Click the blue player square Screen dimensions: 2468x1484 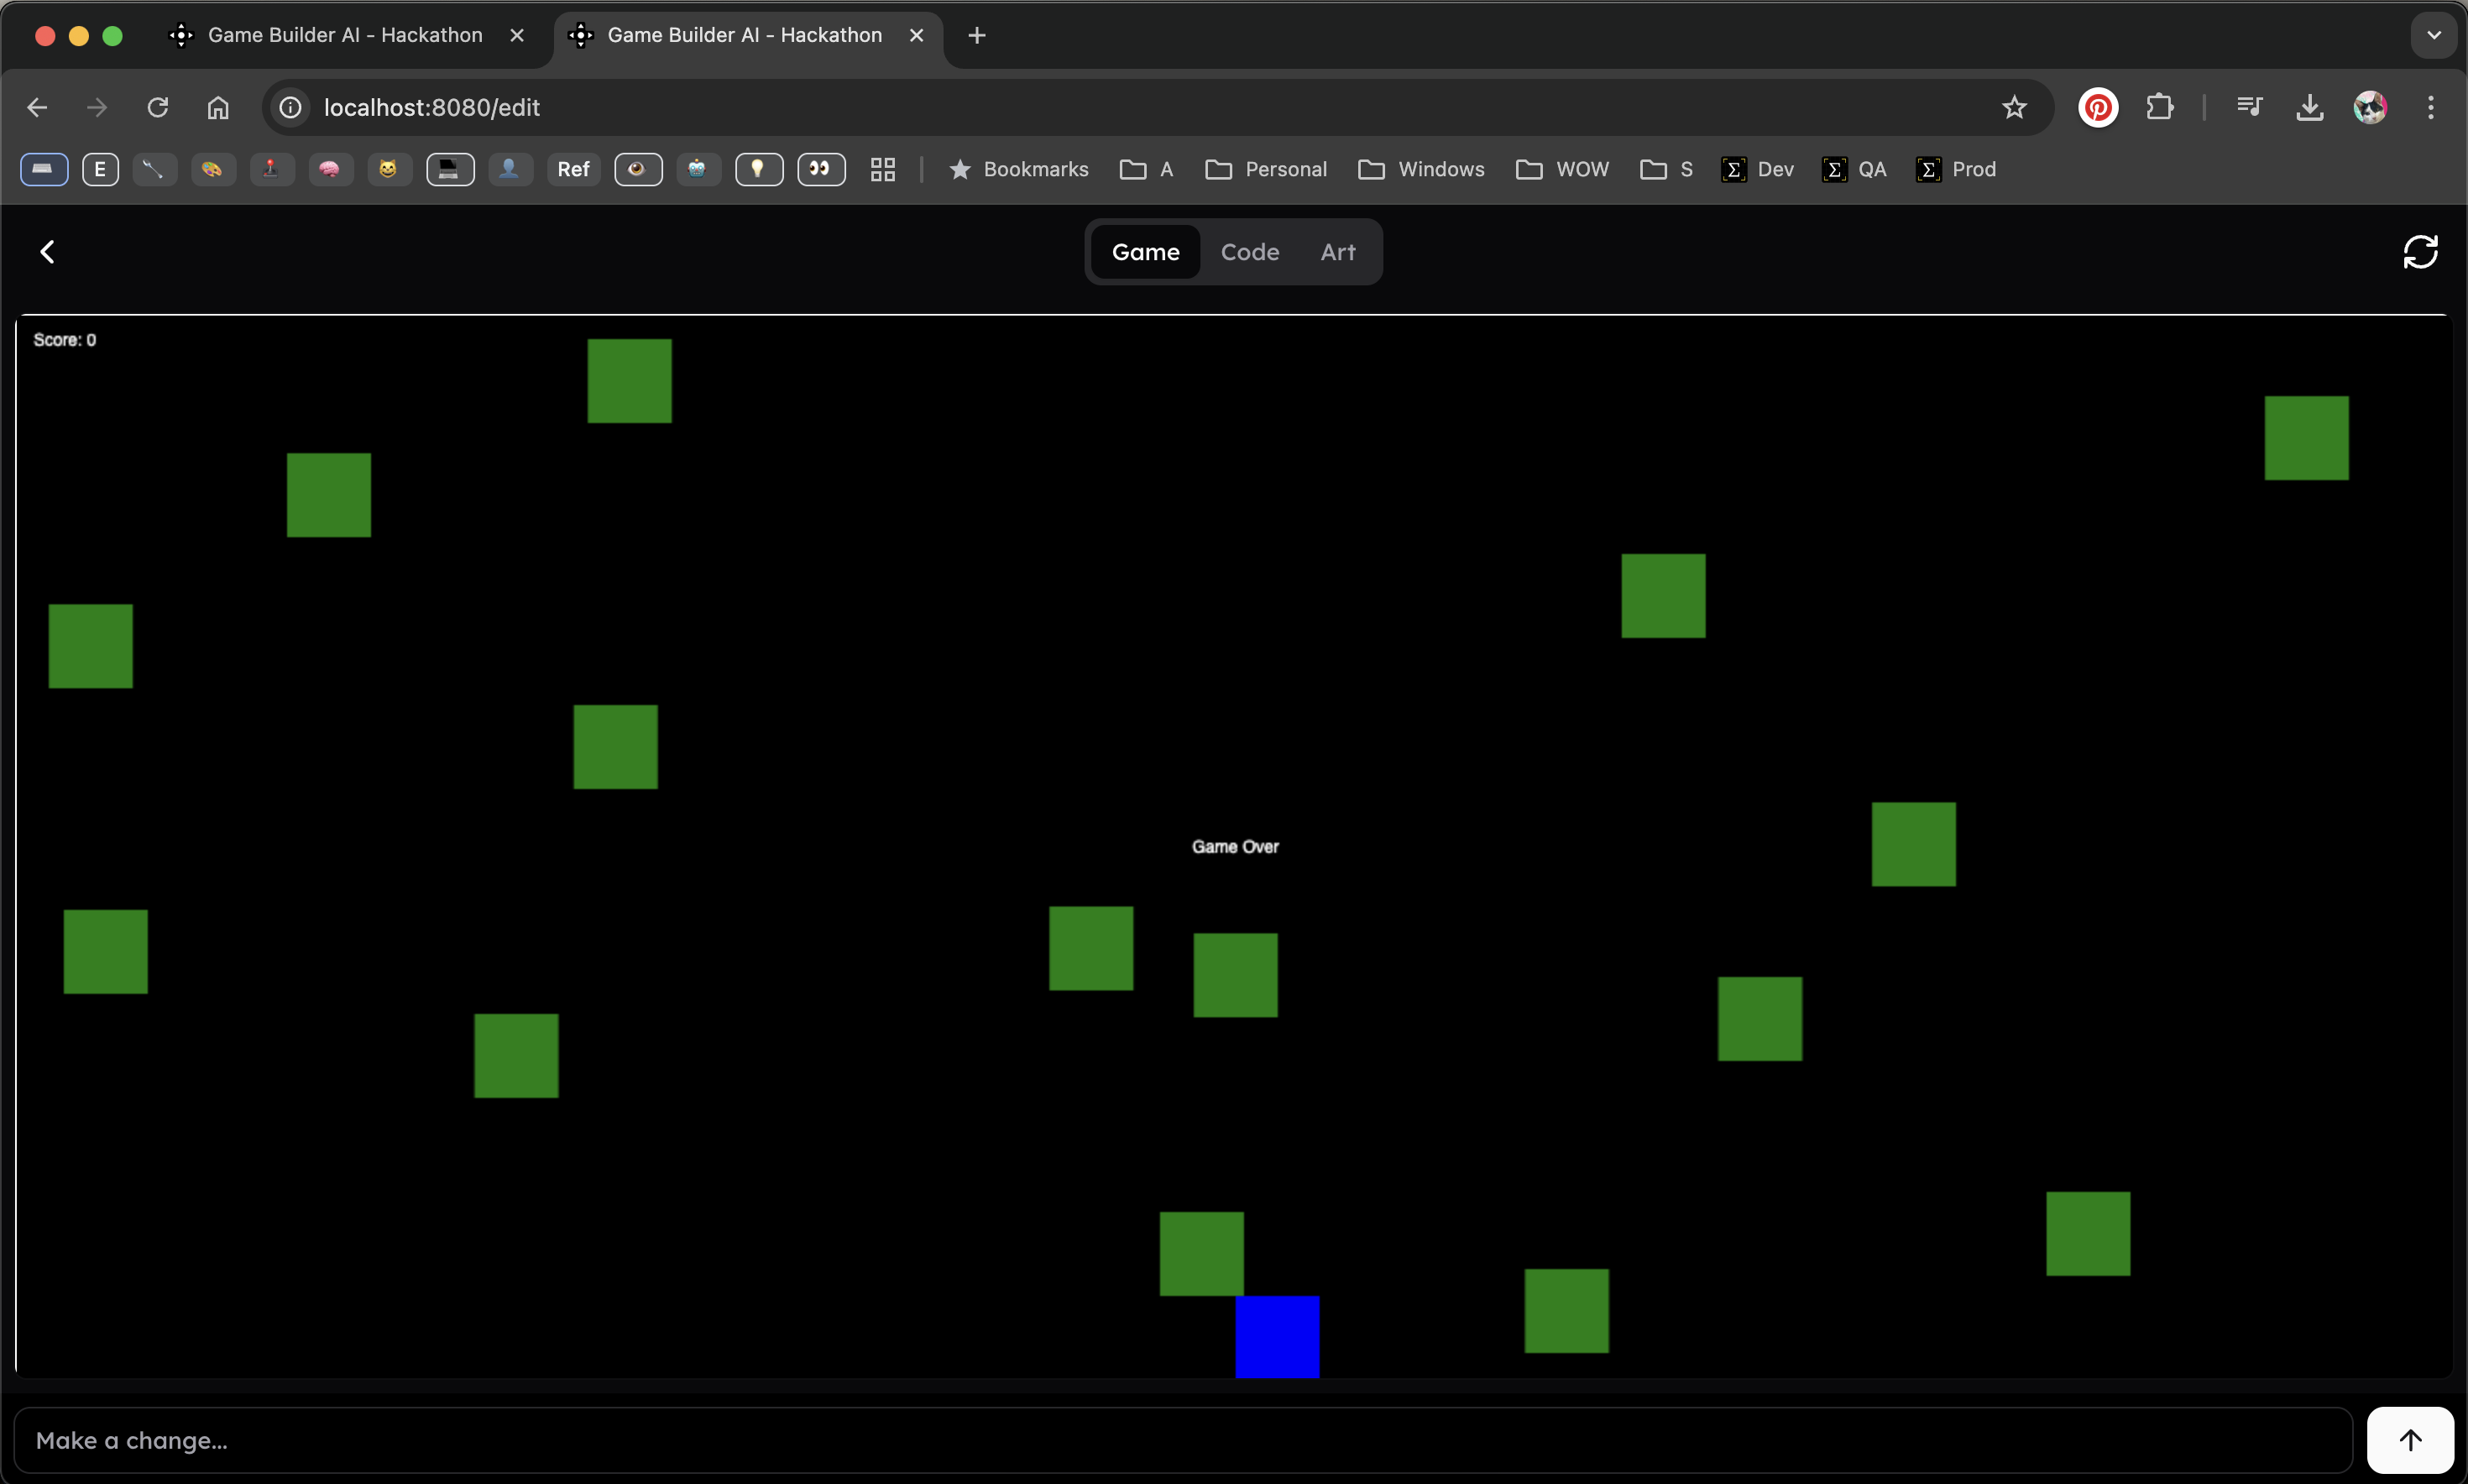point(1277,1336)
